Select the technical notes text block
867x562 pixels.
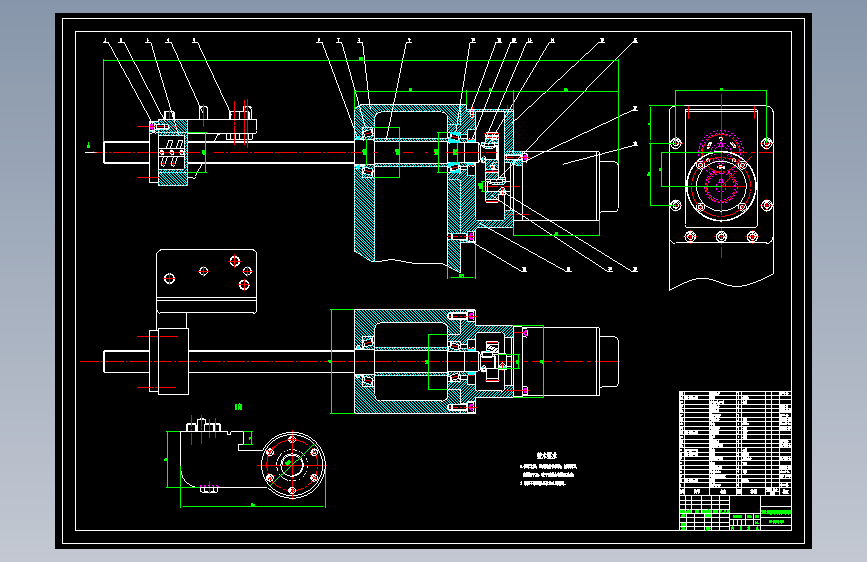[x=547, y=469]
